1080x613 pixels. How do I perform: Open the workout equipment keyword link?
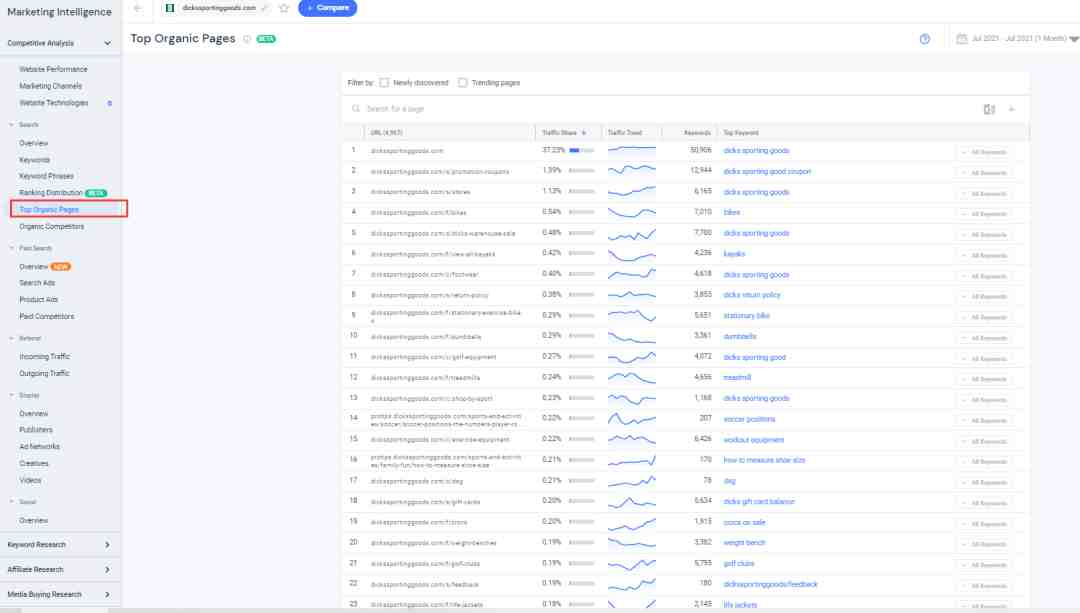click(x=754, y=440)
